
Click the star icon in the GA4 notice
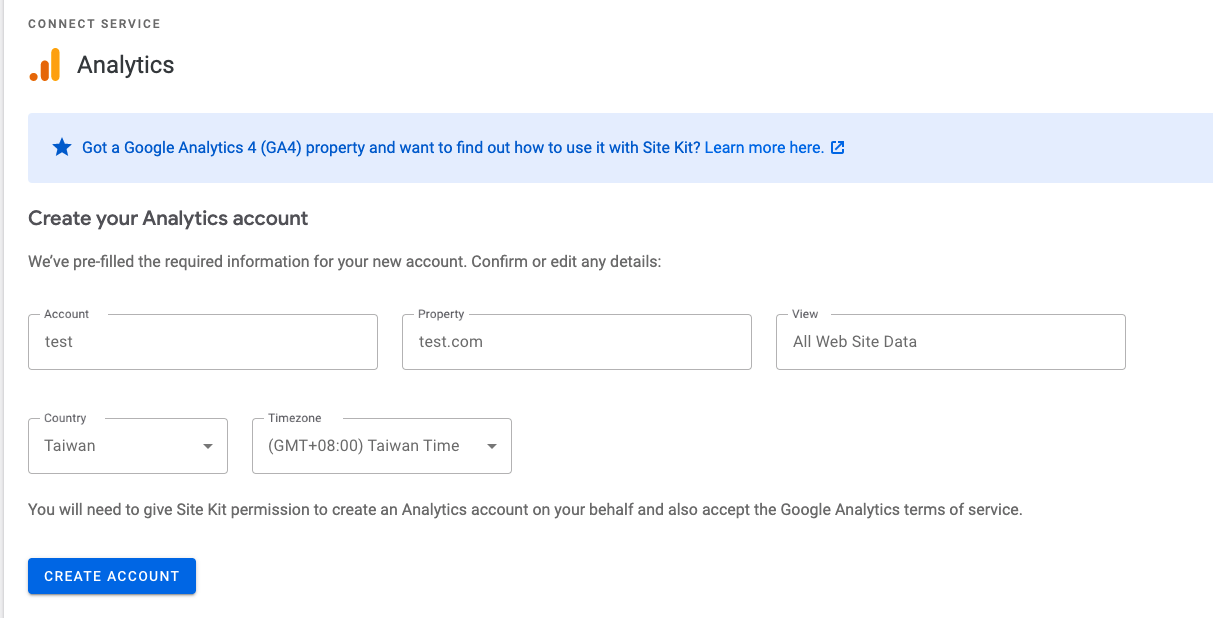pyautogui.click(x=62, y=148)
